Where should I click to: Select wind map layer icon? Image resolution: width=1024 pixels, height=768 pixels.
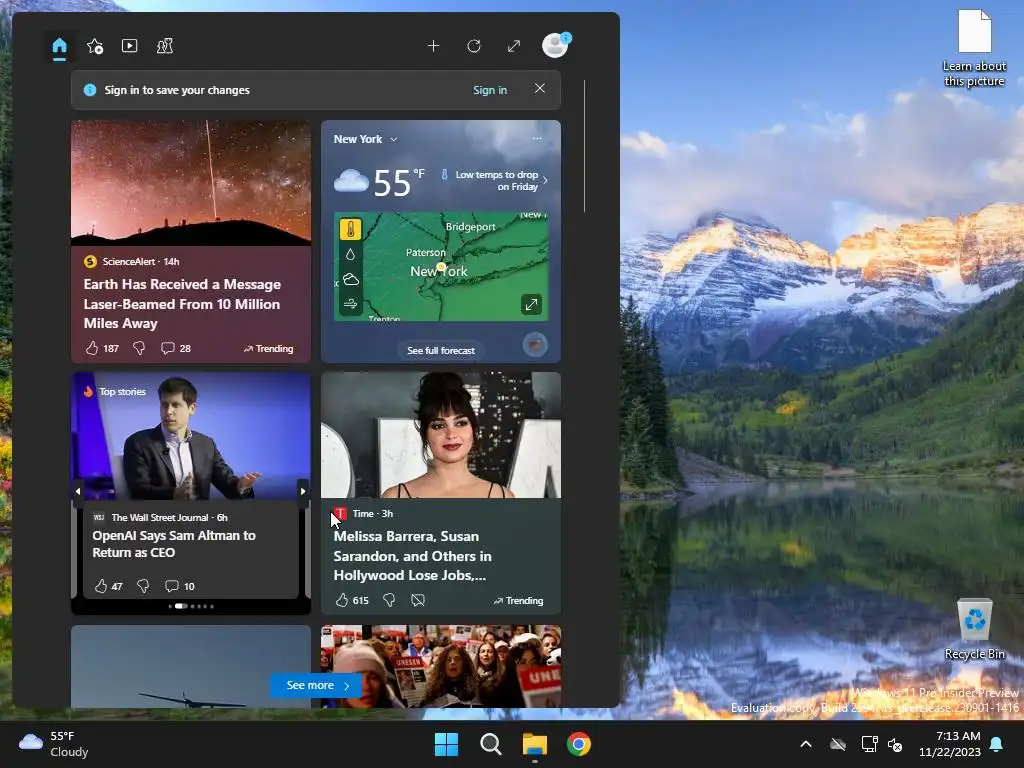click(x=351, y=304)
